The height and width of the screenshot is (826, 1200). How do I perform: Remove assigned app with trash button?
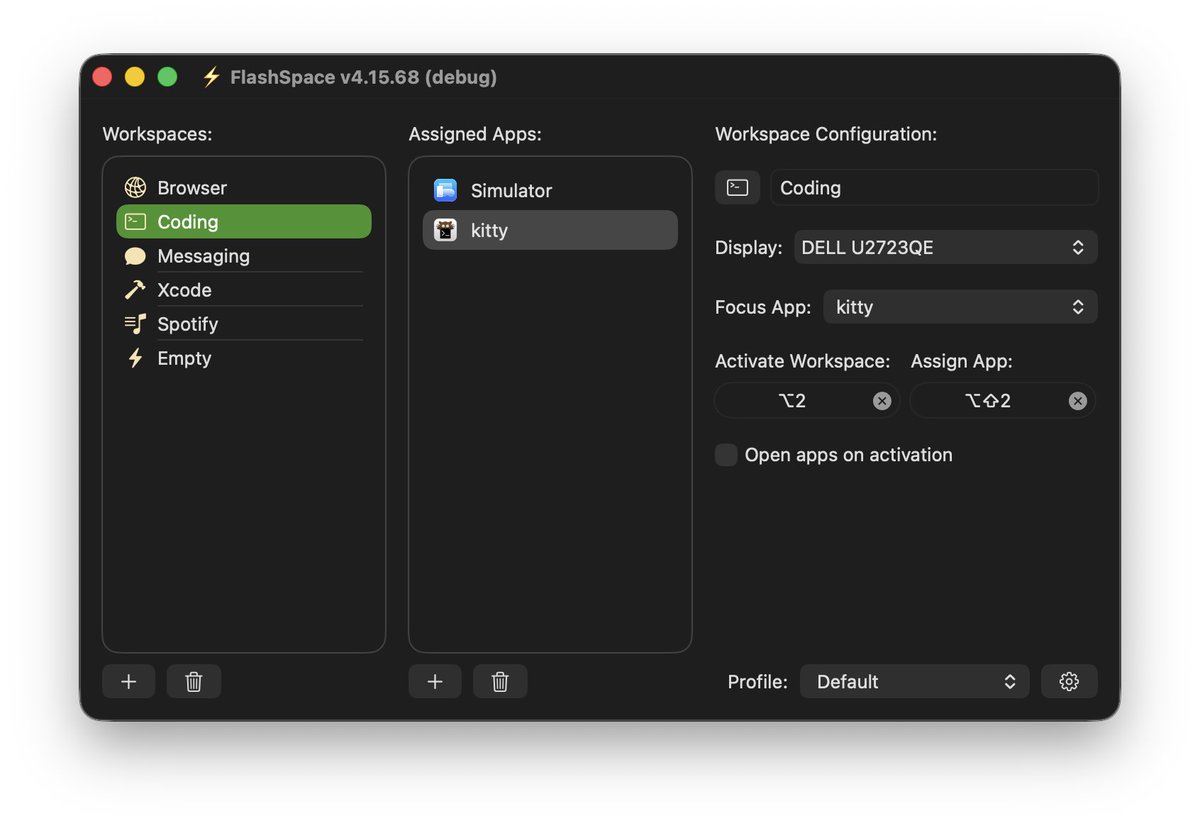(500, 681)
